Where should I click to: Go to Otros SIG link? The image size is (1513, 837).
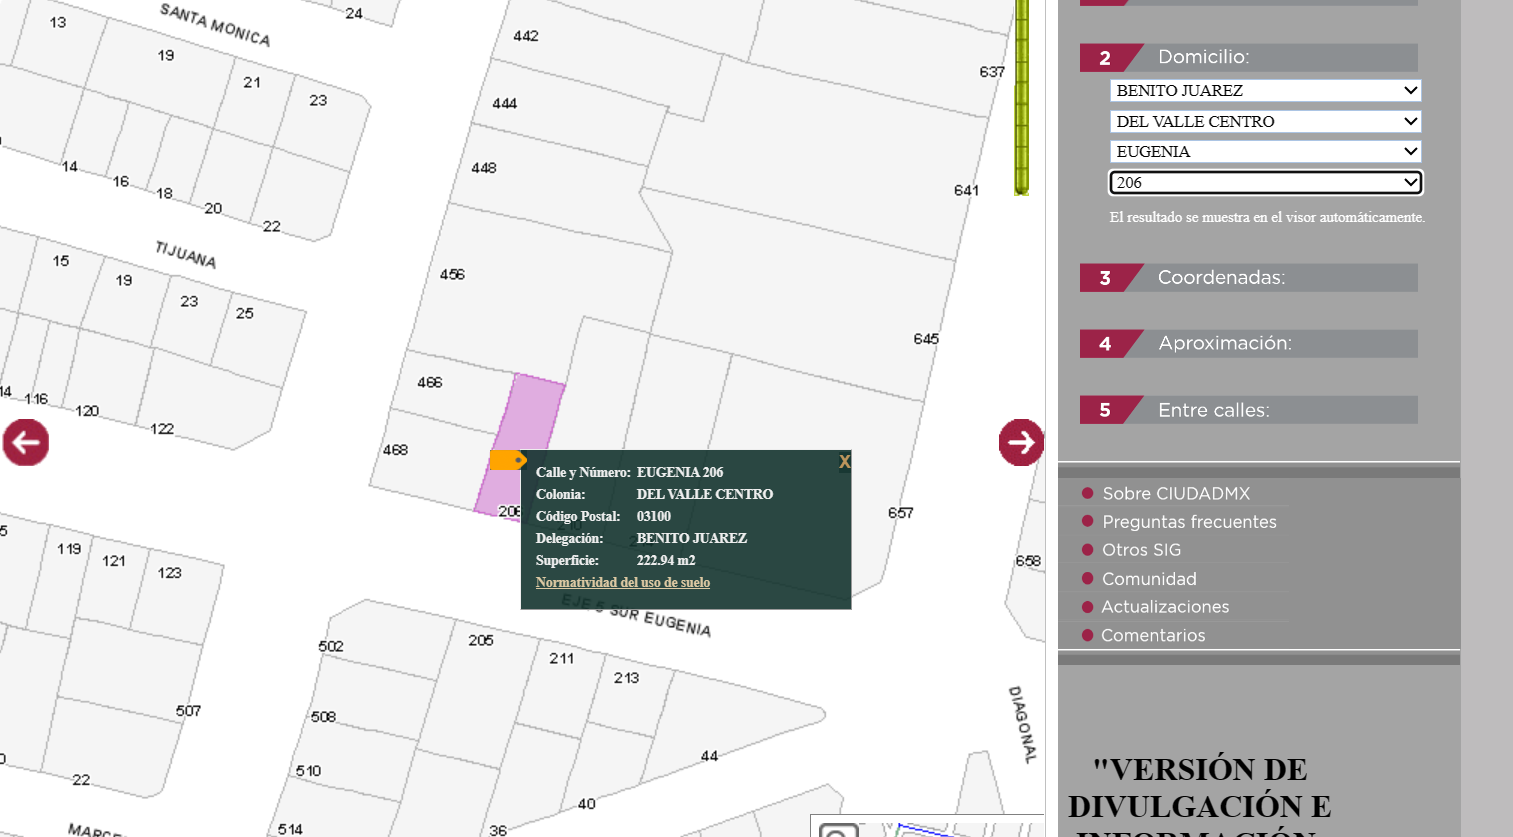[1141, 550]
